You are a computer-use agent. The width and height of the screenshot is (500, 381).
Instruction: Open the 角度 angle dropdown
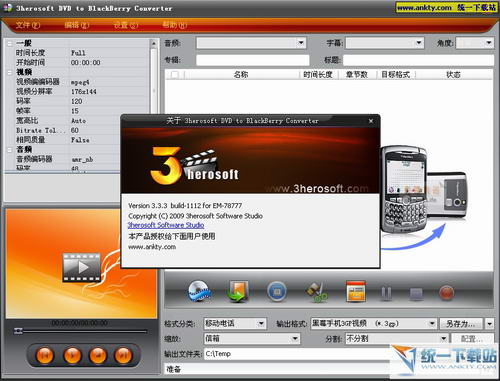tap(489, 43)
